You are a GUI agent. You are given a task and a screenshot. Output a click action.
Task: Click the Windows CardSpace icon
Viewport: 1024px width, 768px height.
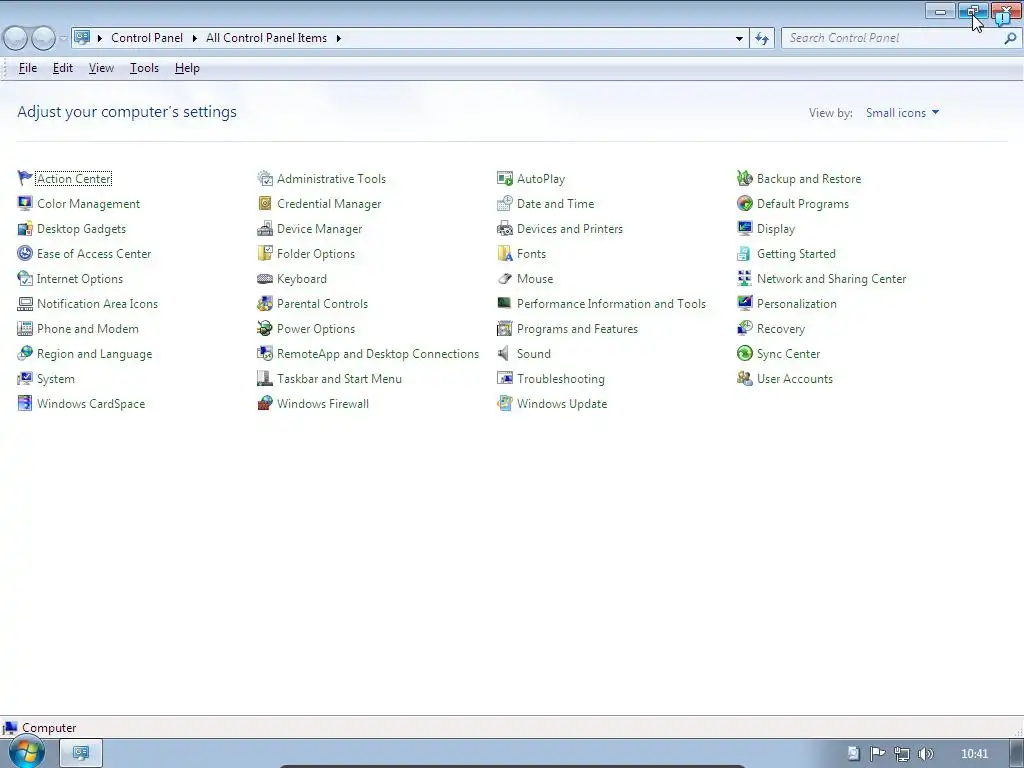25,404
